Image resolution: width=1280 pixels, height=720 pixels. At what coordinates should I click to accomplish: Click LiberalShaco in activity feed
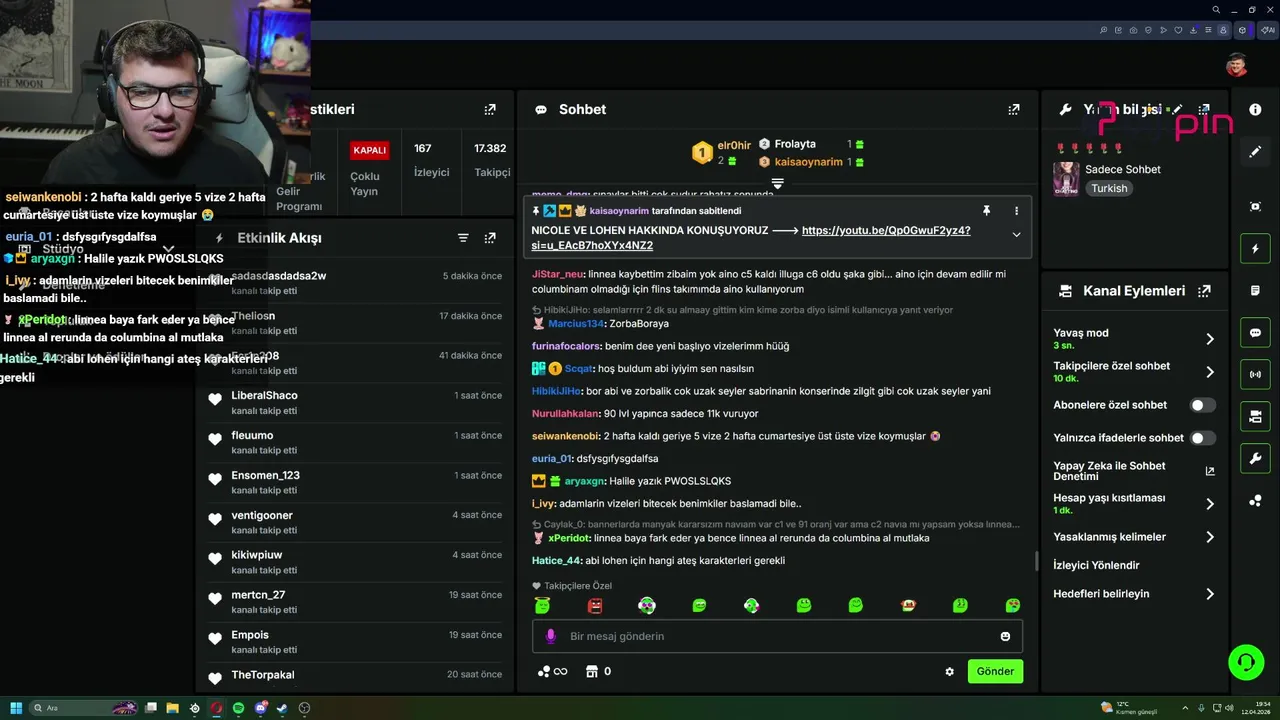point(265,396)
